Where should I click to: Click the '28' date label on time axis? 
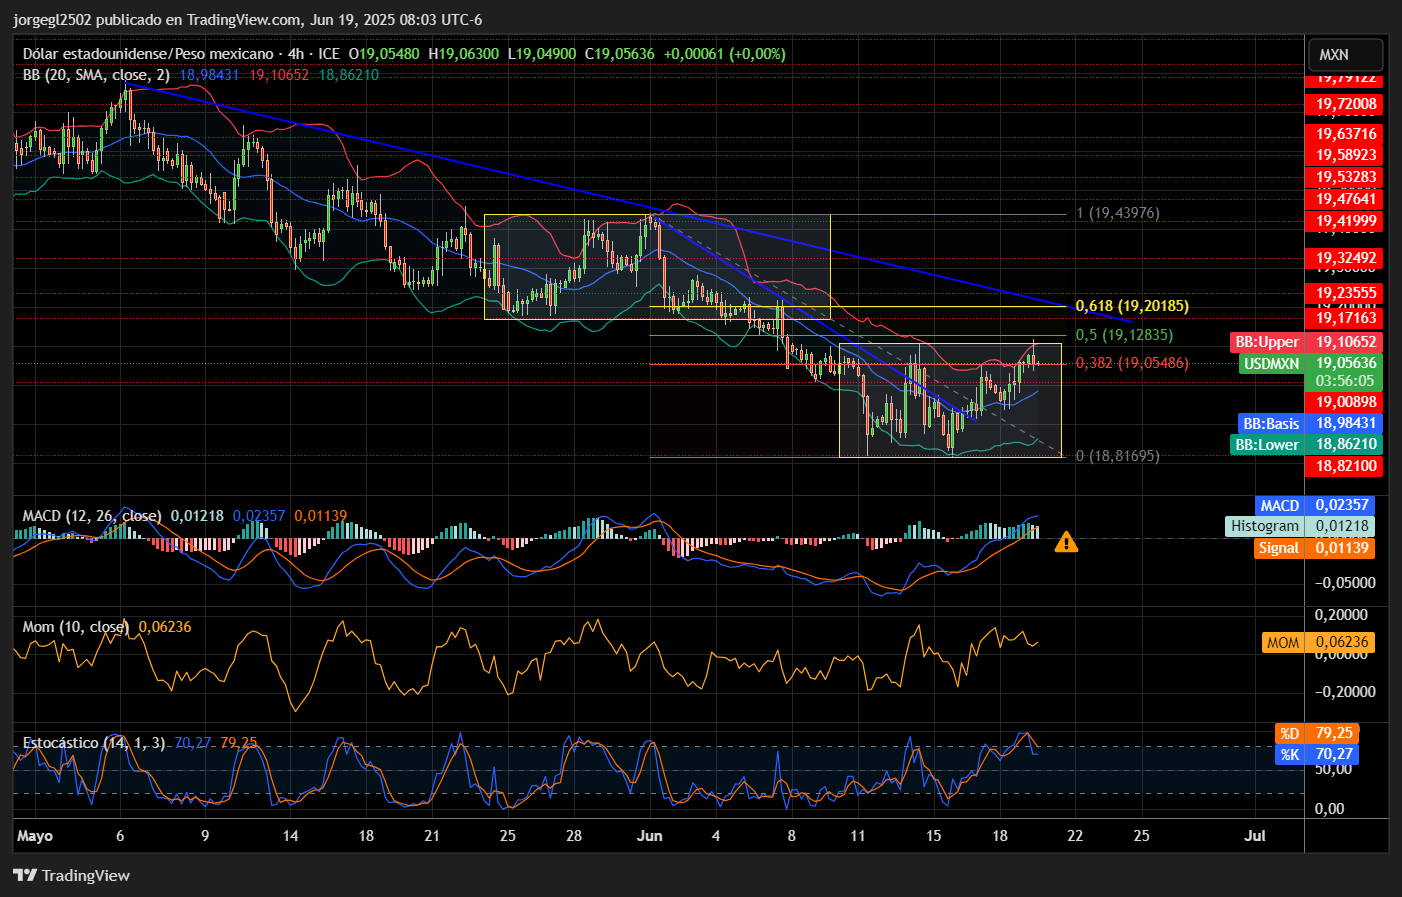click(x=574, y=836)
